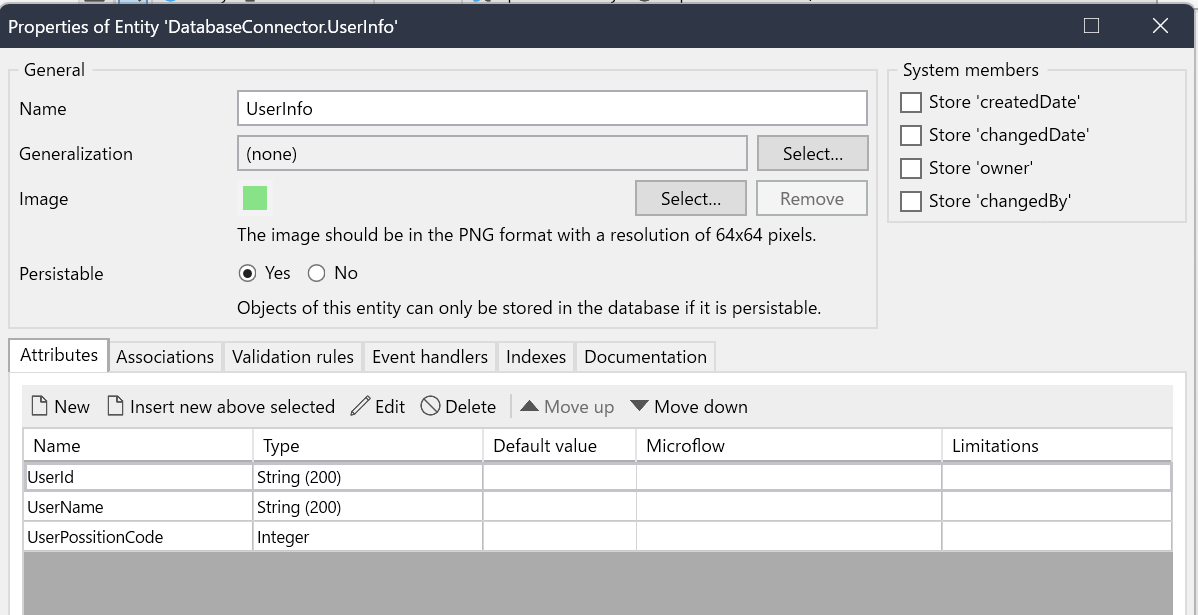Open the Validation rules tab
Screen dimensions: 1198x615
click(x=293, y=357)
